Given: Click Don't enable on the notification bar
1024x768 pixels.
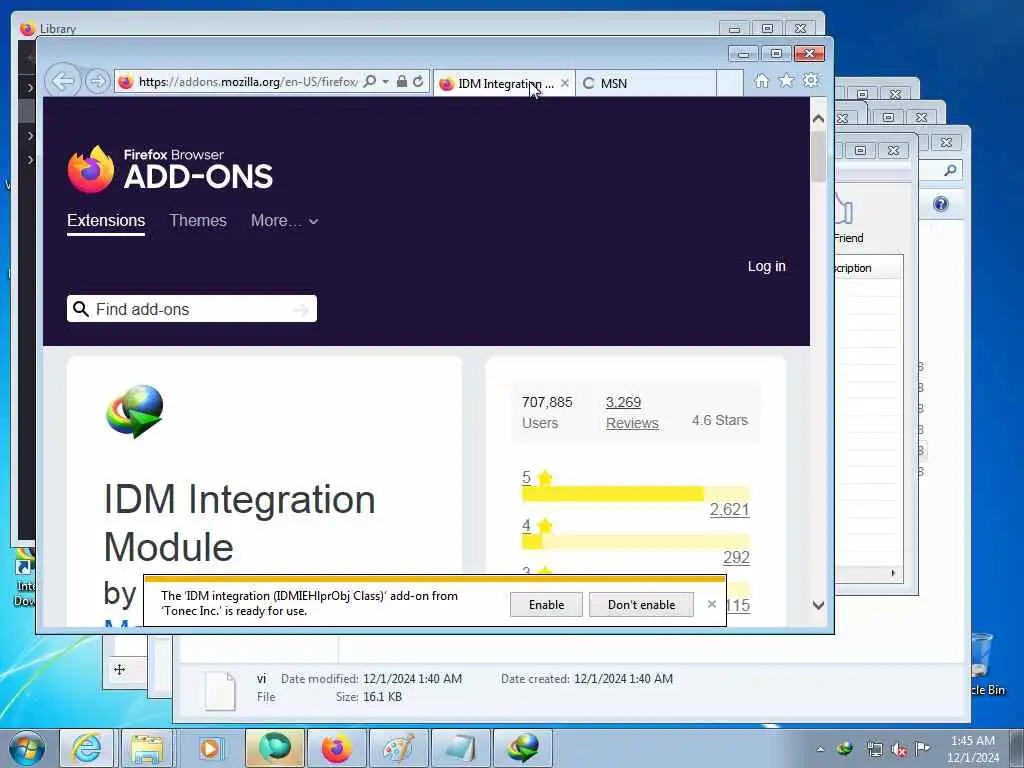Looking at the screenshot, I should click(x=641, y=605).
